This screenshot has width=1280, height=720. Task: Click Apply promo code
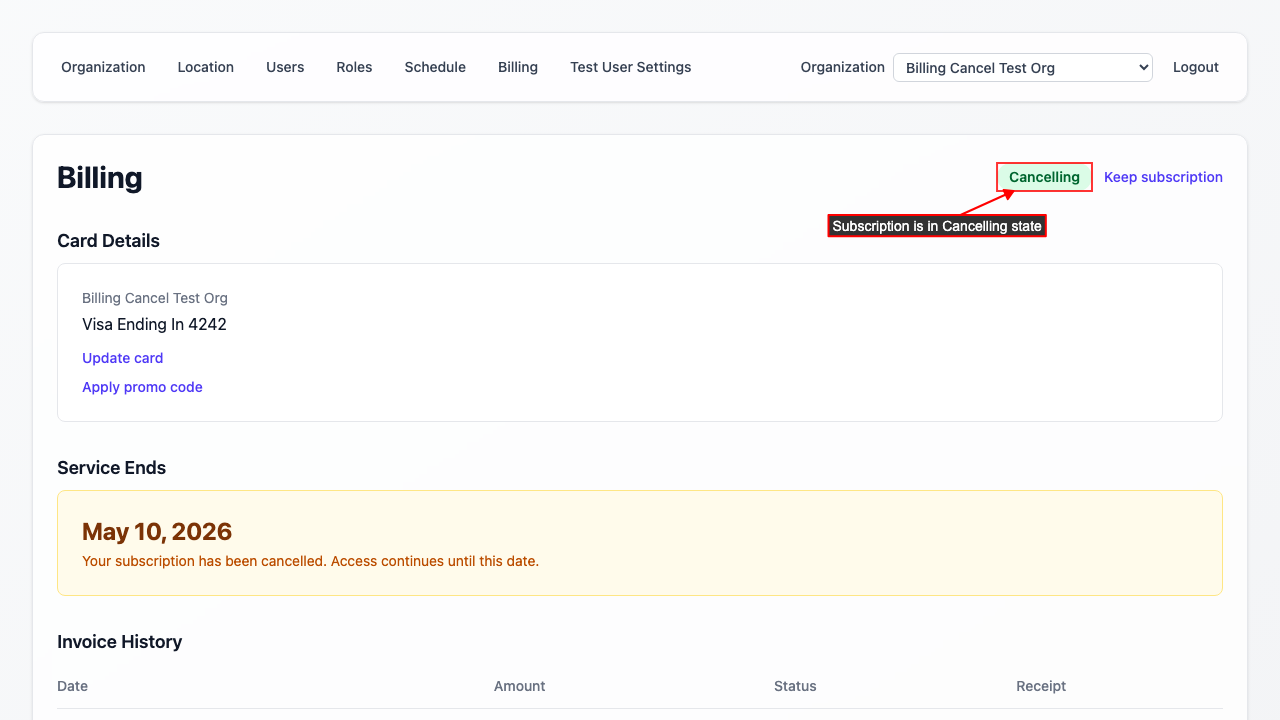[142, 387]
